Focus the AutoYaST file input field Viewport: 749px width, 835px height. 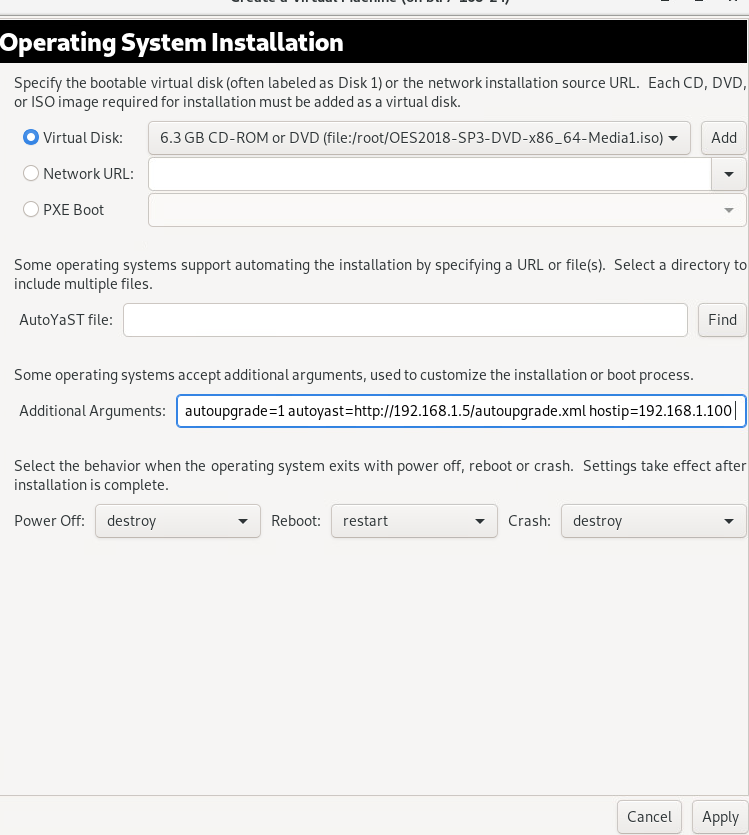pos(405,320)
